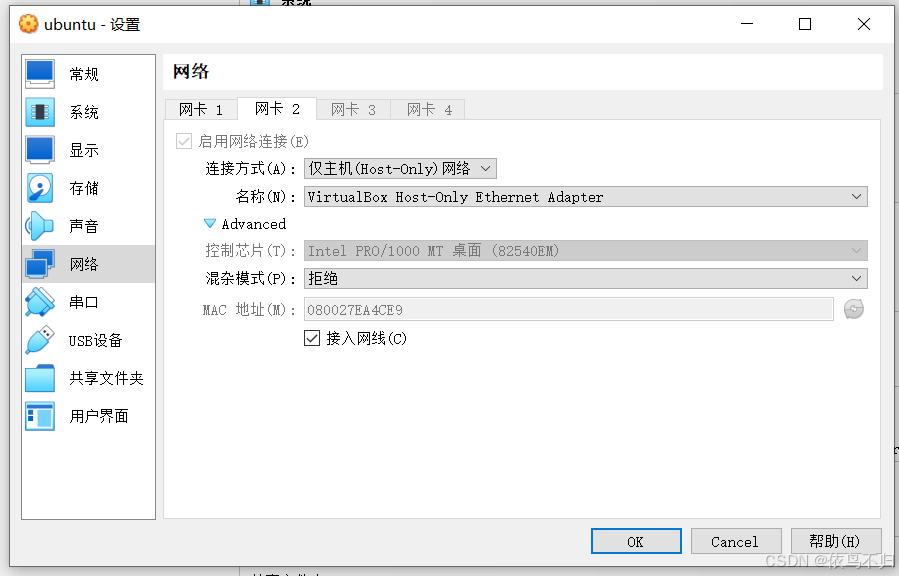Open help with the 帮助(H) button
The image size is (899, 576).
click(x=835, y=541)
